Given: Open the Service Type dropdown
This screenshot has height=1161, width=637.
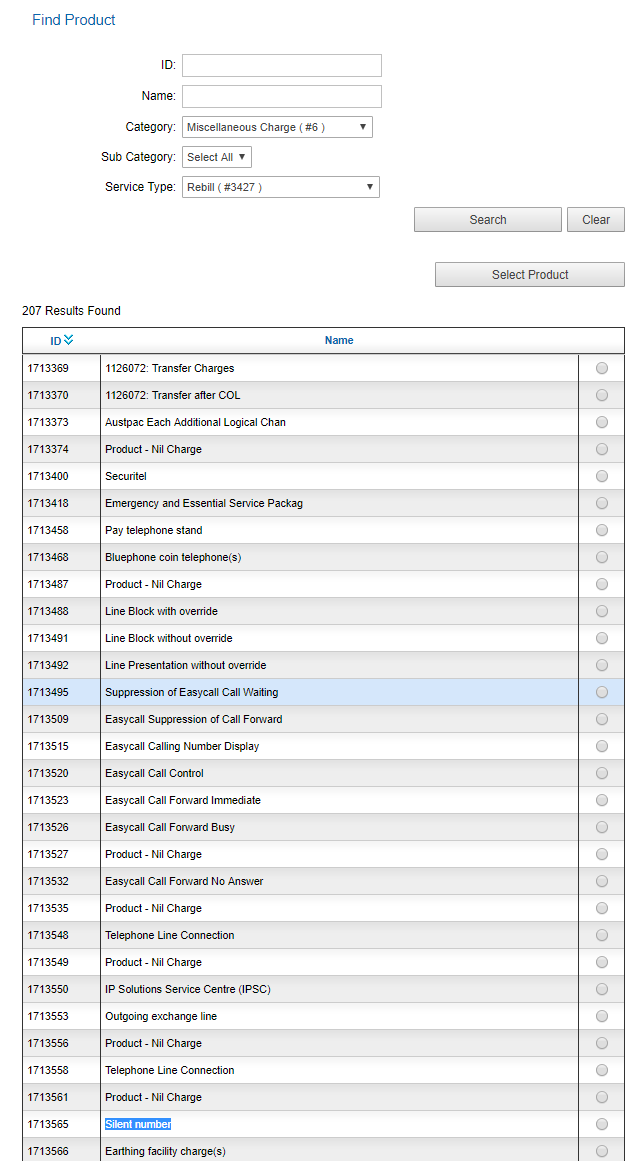Looking at the screenshot, I should pos(280,187).
